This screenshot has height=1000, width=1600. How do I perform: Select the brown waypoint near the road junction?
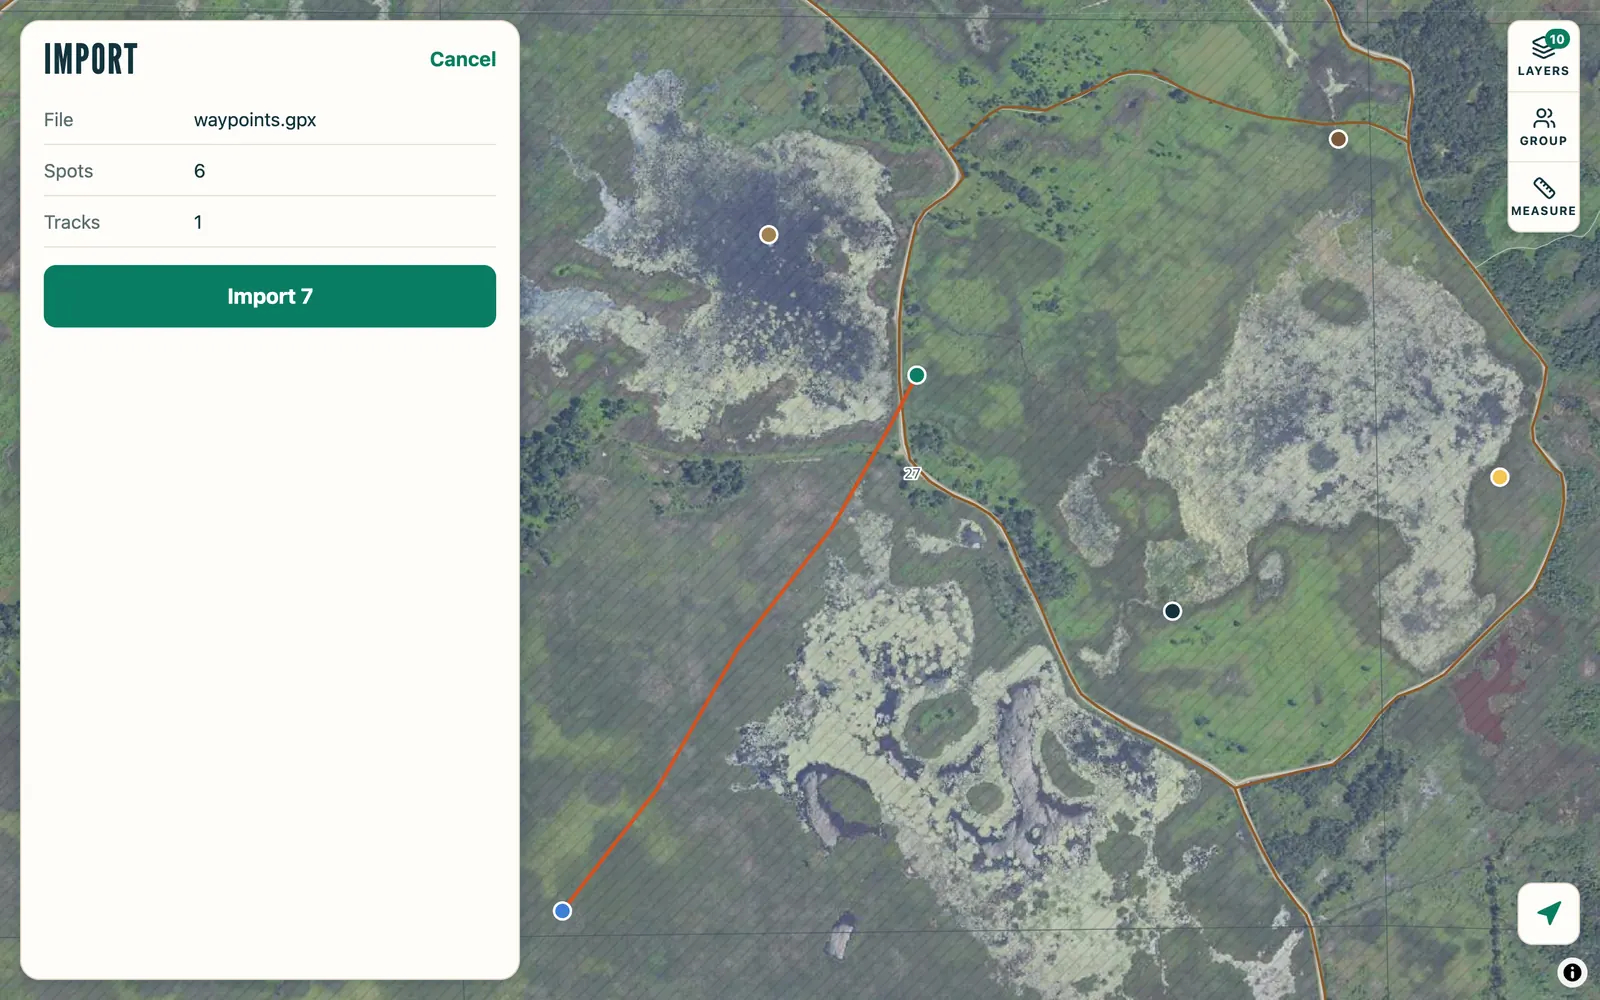click(x=1338, y=139)
